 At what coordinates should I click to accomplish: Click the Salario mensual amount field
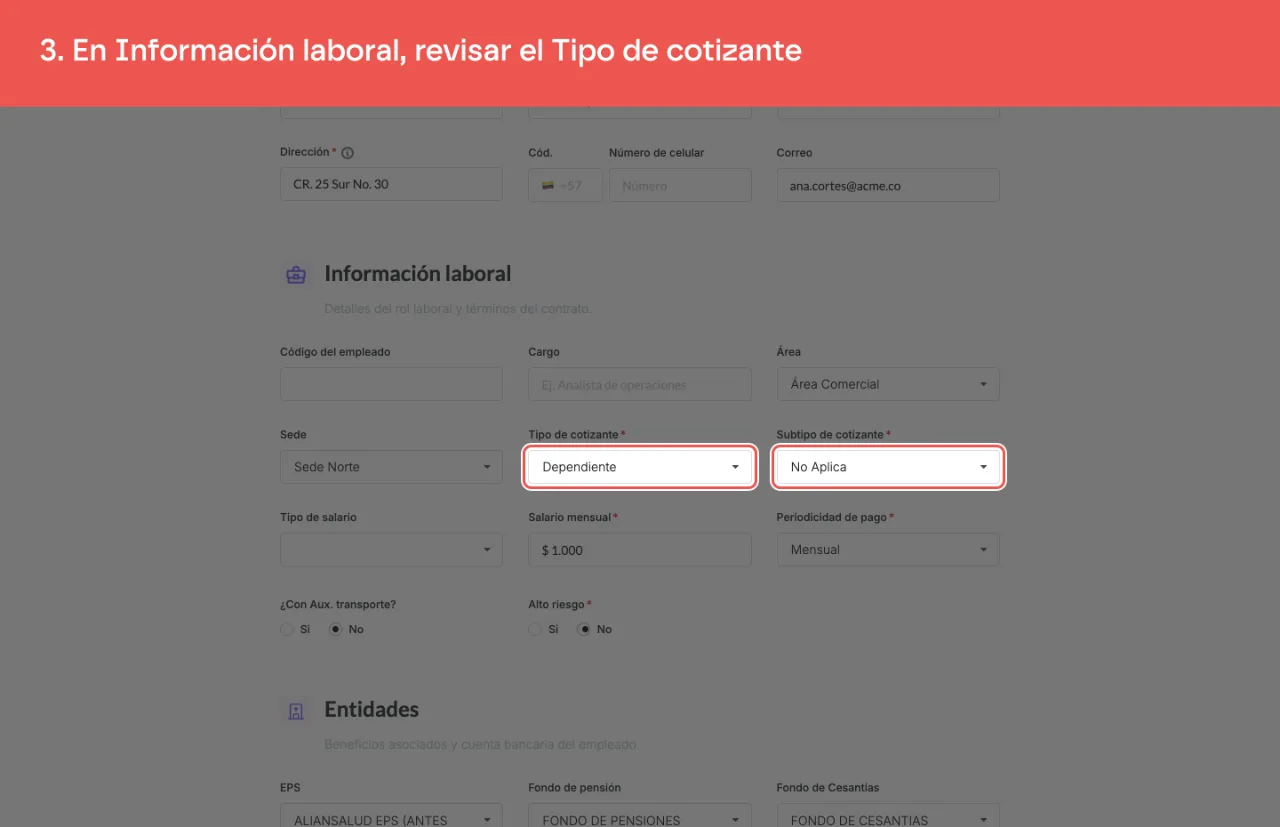point(640,550)
